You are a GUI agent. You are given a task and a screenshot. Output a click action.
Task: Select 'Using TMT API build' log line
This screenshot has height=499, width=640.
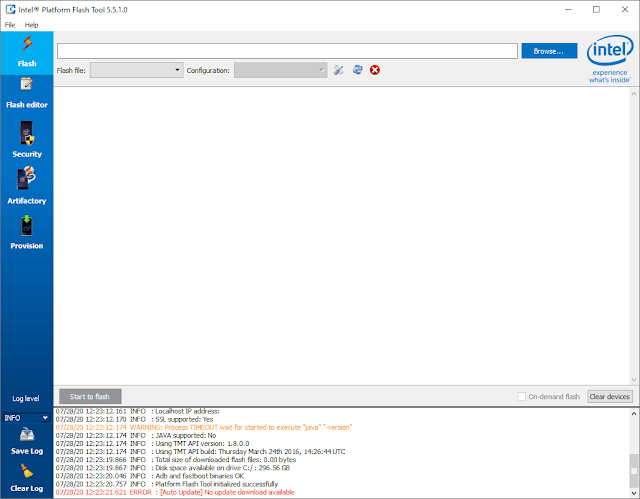point(200,452)
